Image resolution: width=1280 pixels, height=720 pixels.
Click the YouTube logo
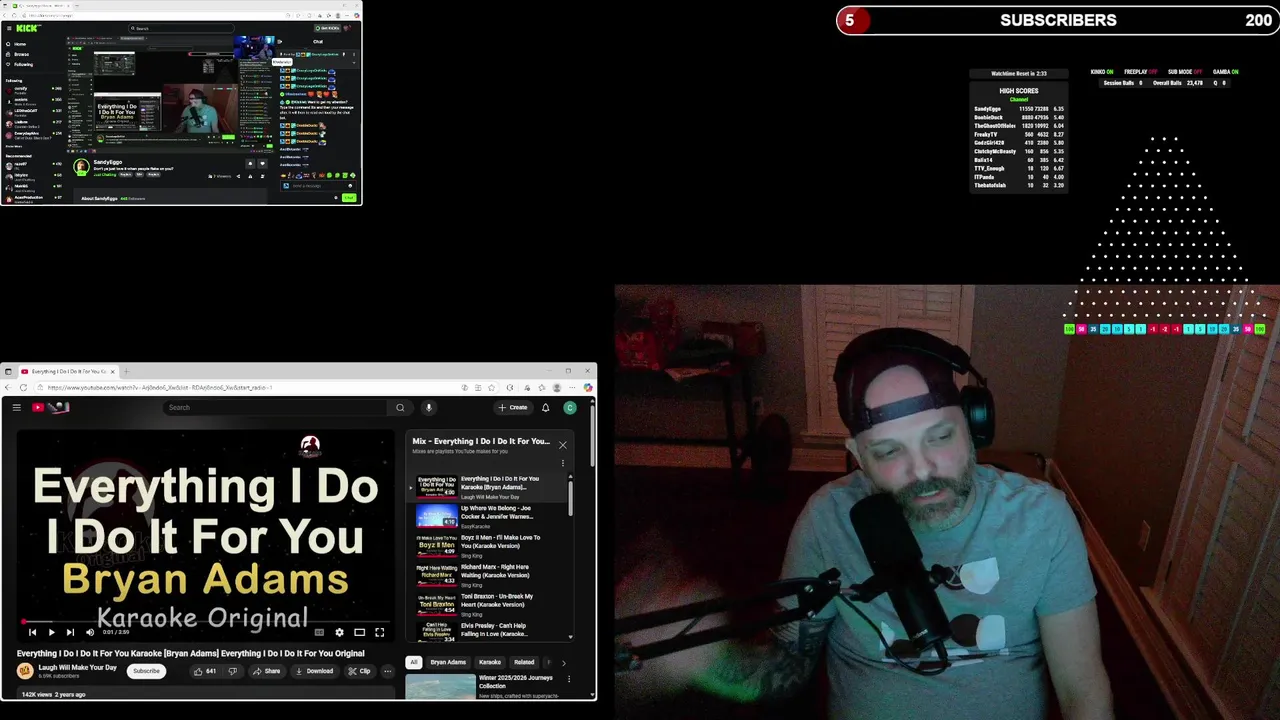[x=51, y=407]
